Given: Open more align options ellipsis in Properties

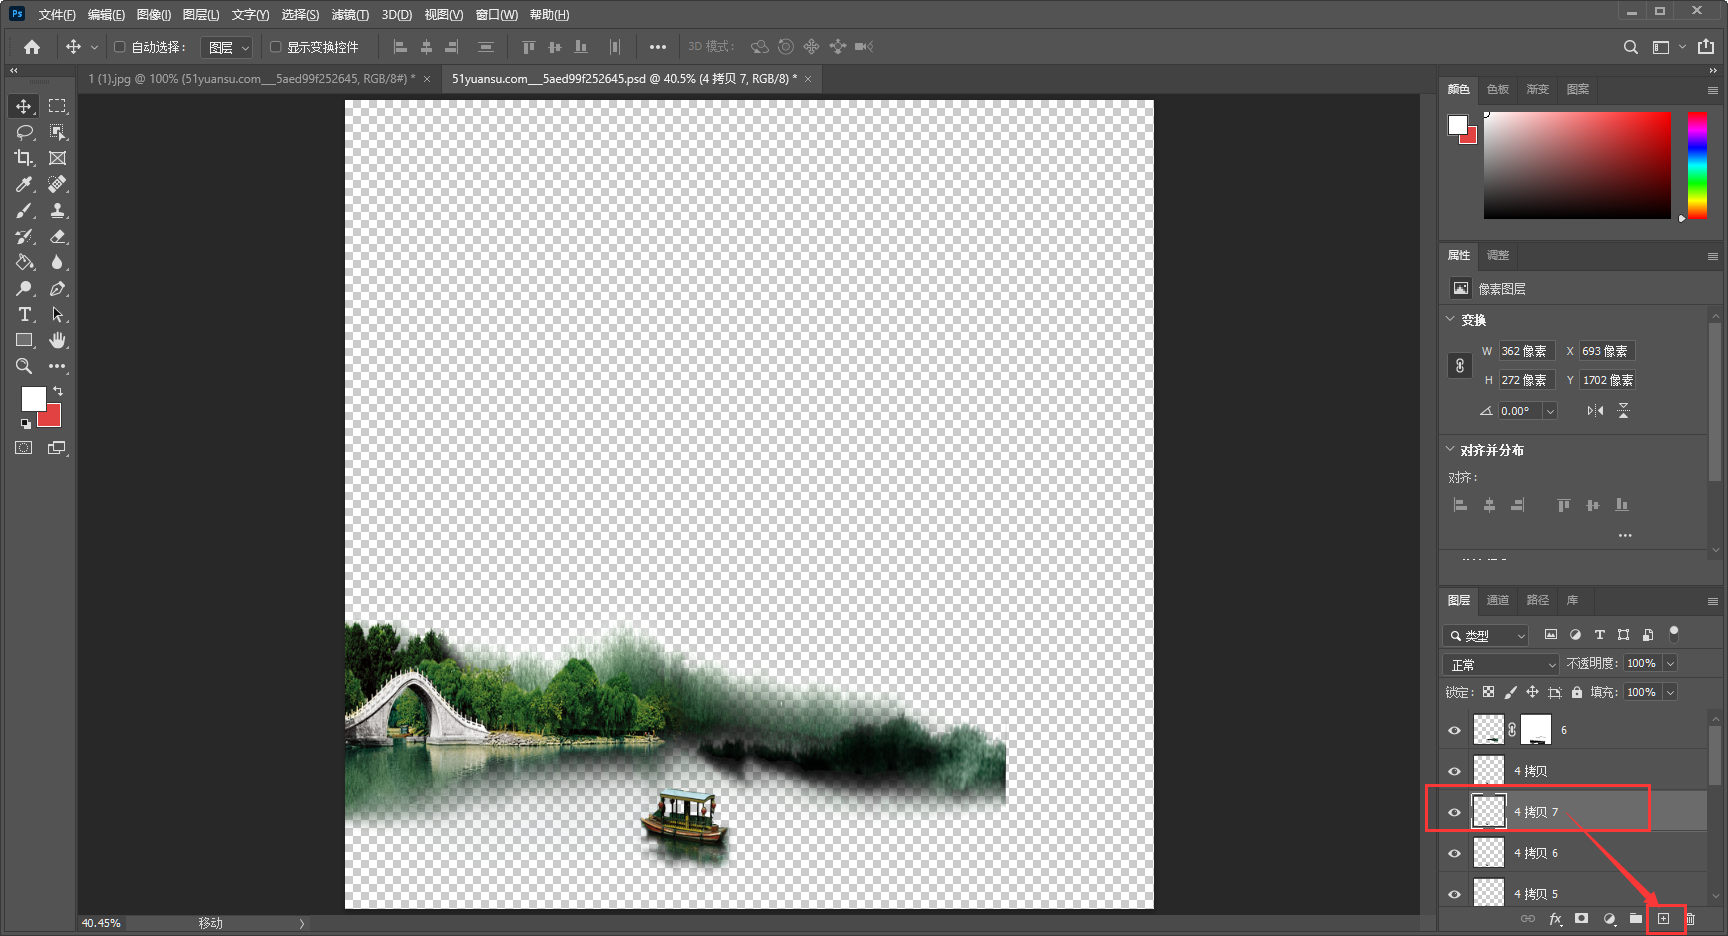Looking at the screenshot, I should (1625, 535).
